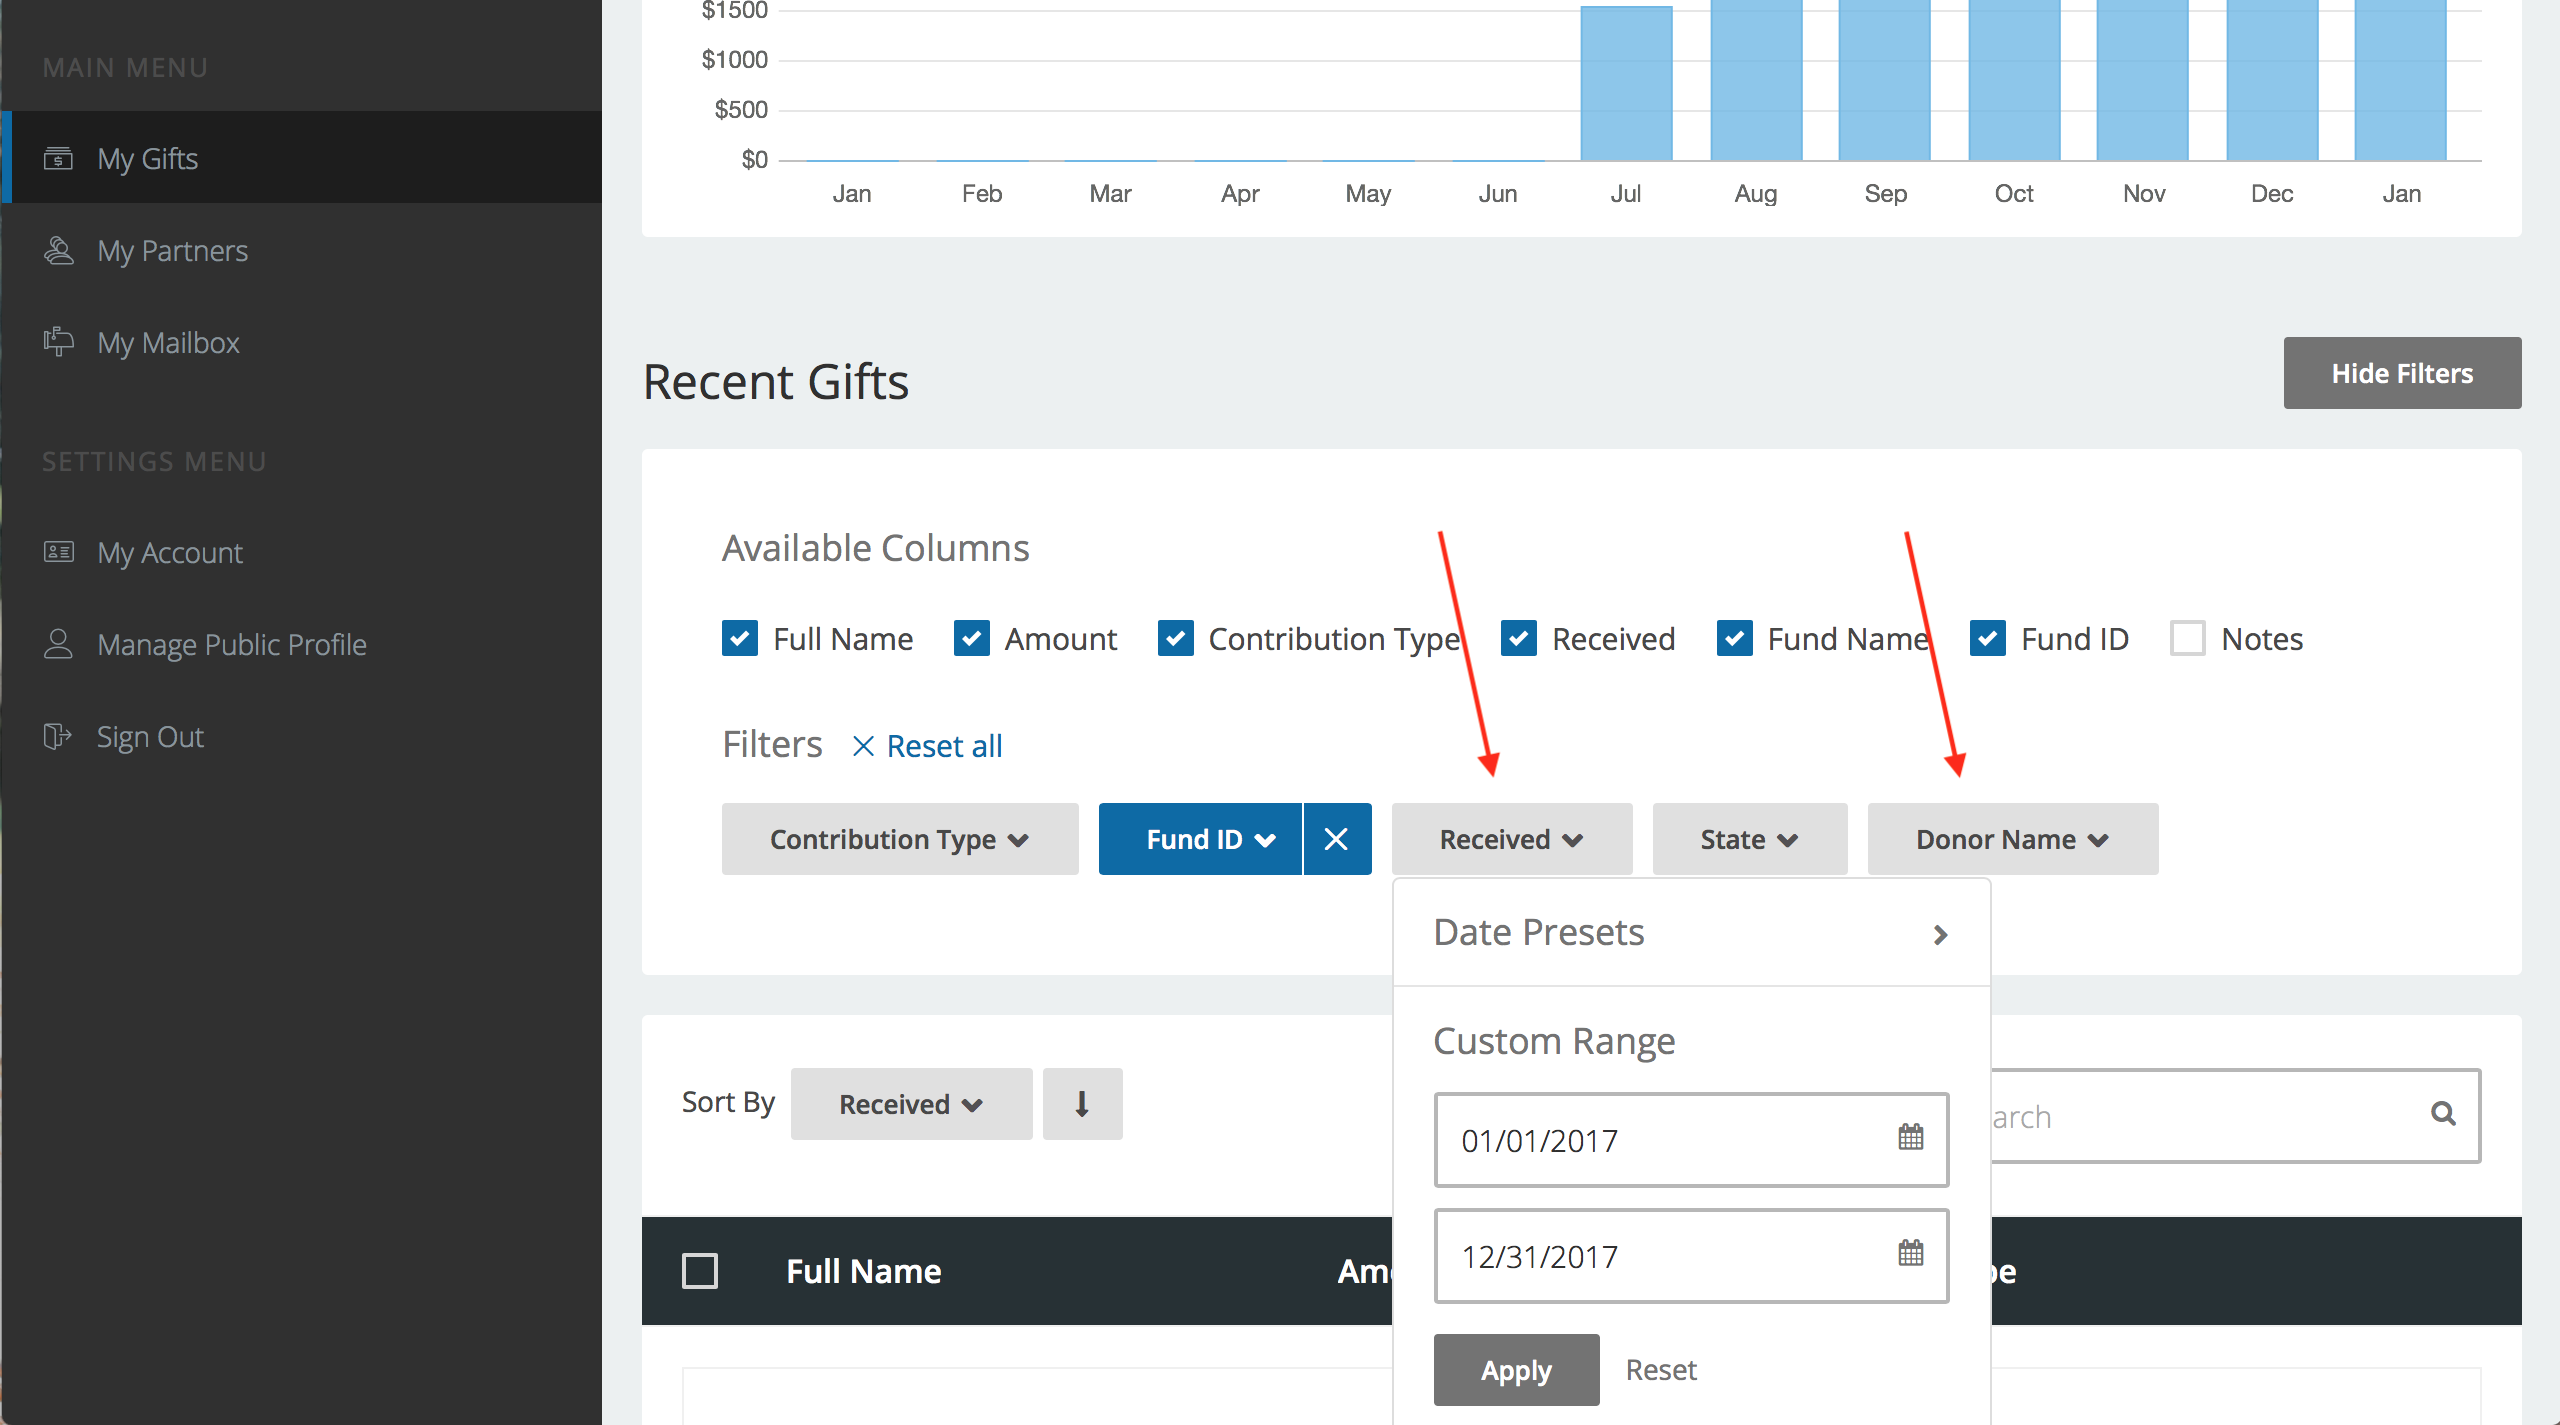Expand Date Presets submenu

pyautogui.click(x=1690, y=933)
